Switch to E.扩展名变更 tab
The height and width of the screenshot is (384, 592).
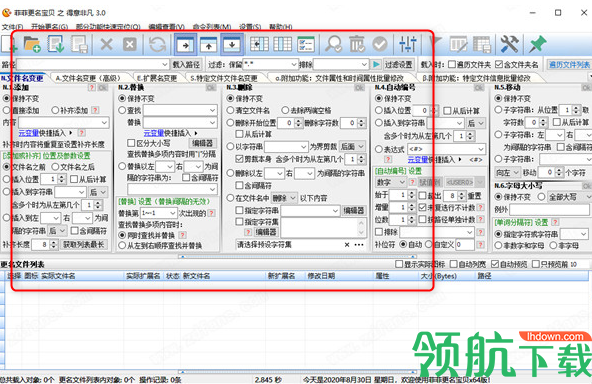coord(157,78)
